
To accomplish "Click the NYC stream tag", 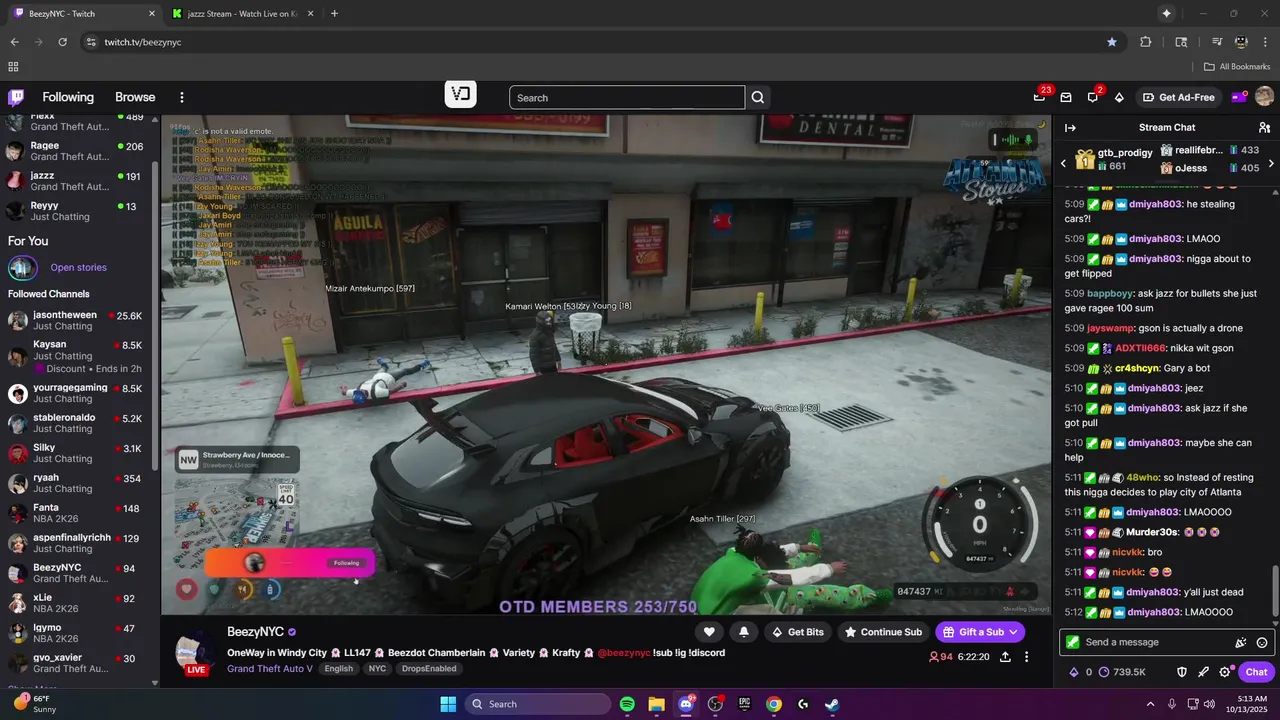I will (x=377, y=669).
